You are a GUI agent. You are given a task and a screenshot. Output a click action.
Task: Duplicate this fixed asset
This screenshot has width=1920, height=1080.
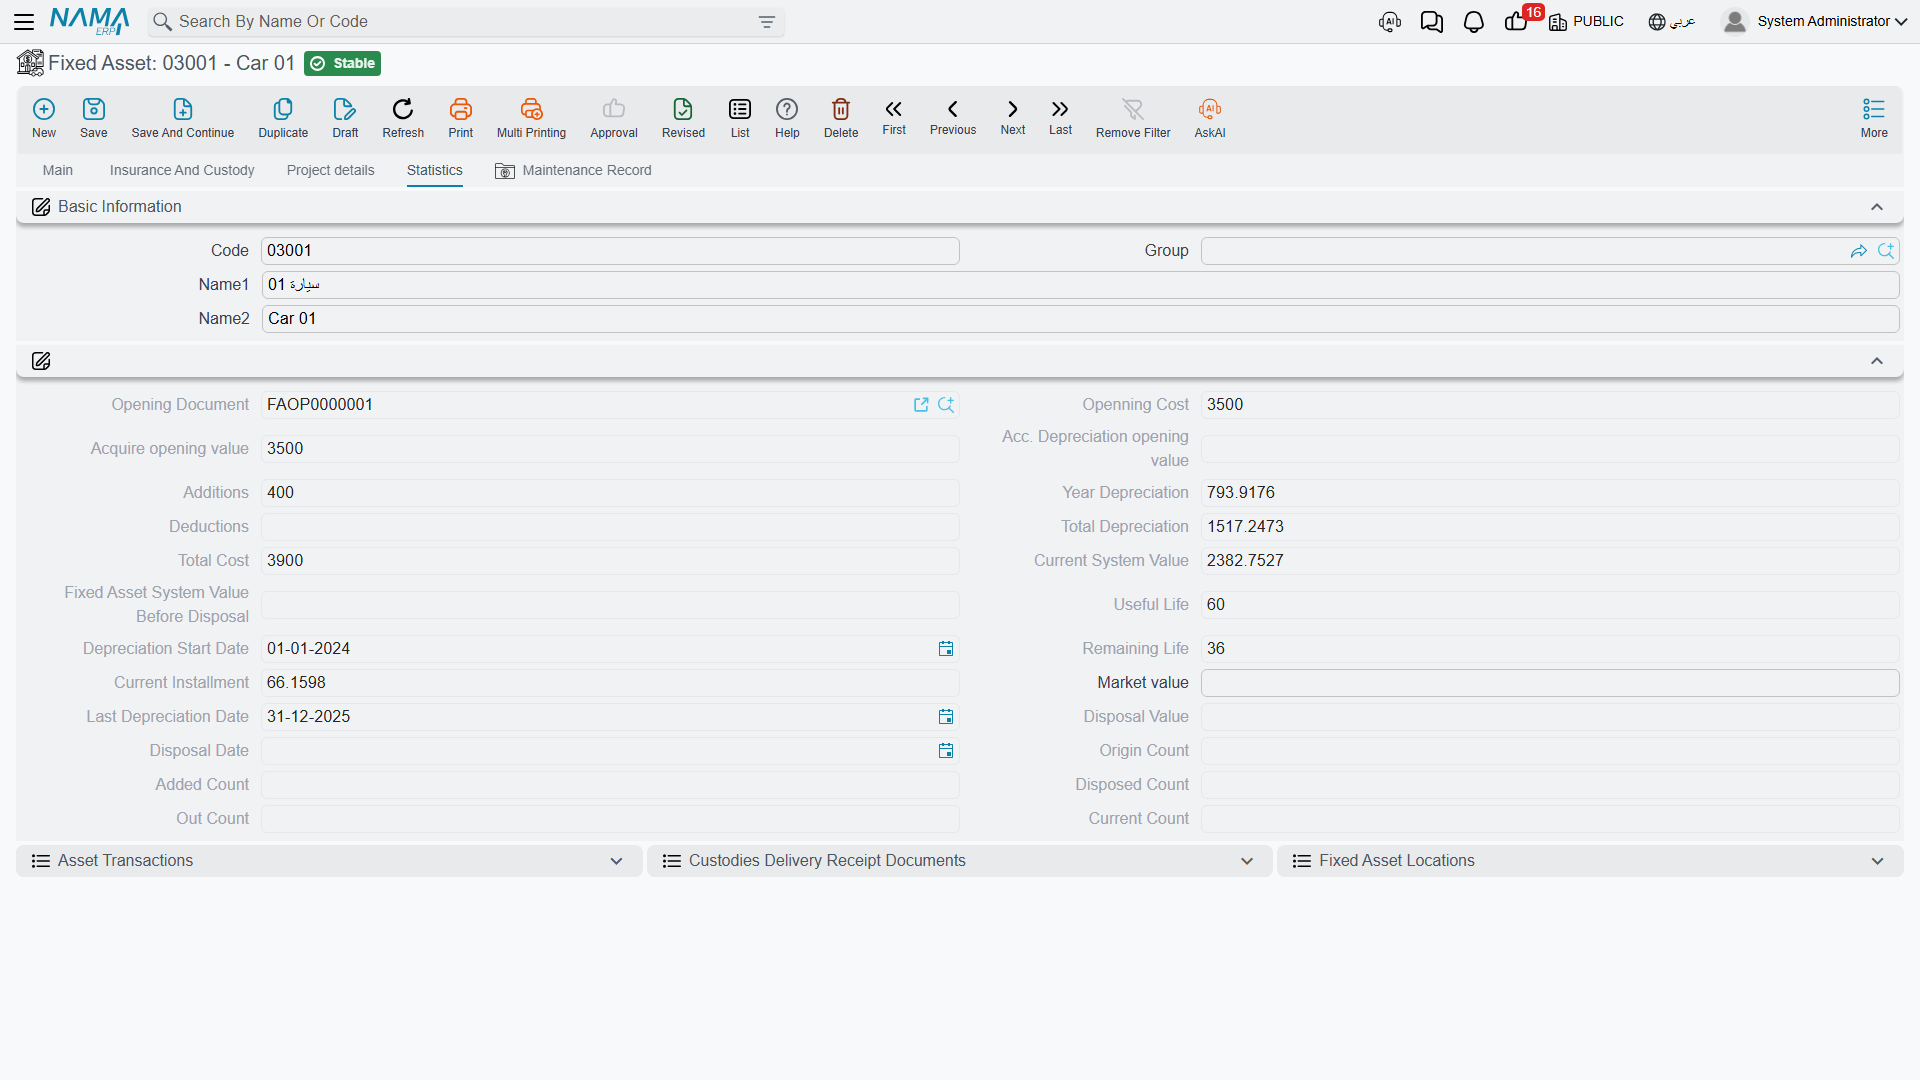pyautogui.click(x=283, y=118)
